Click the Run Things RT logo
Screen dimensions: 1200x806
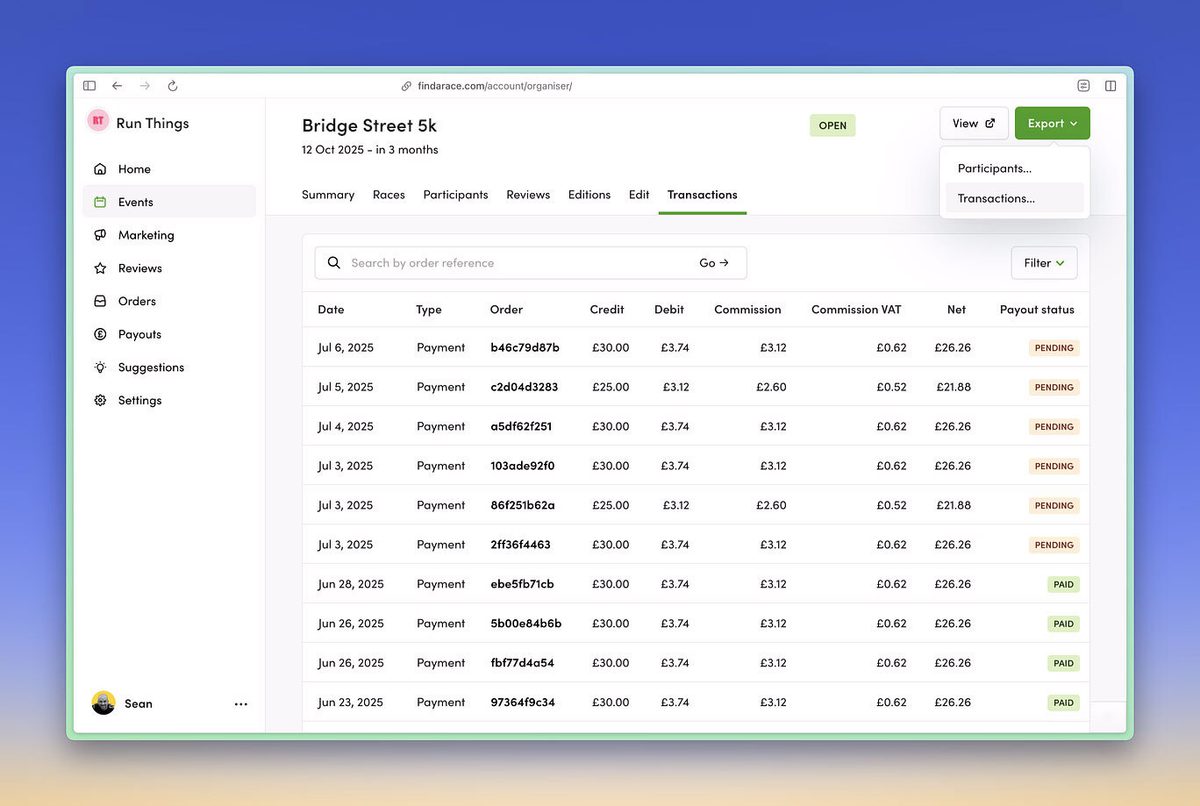tap(98, 122)
